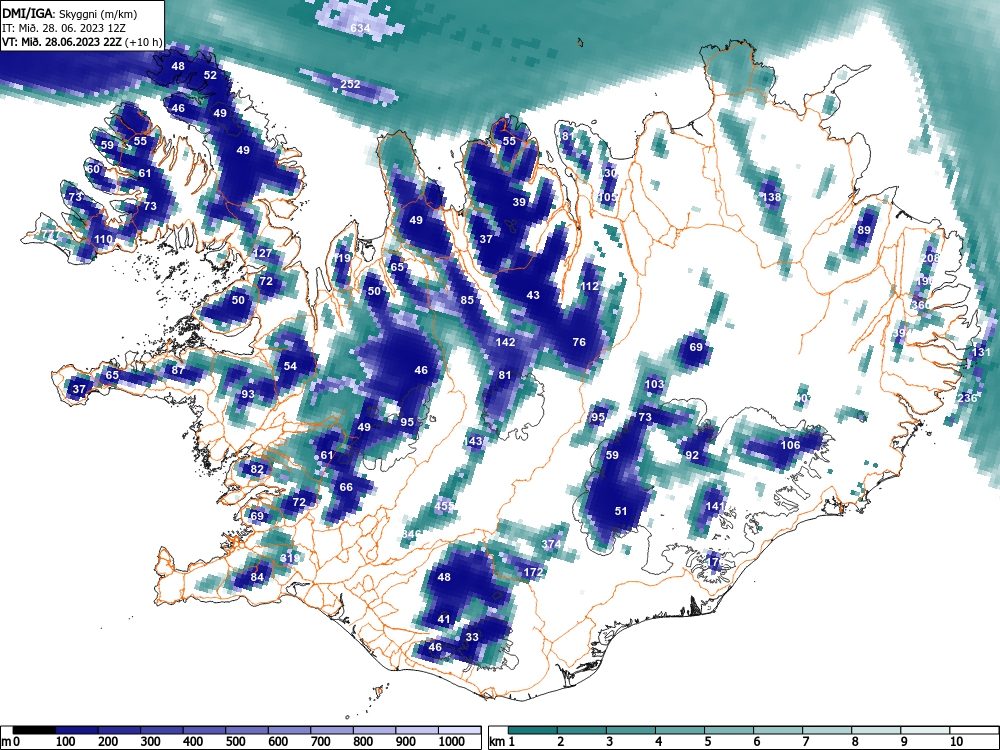This screenshot has width=1000, height=750.
Task: Click the 52 value in the Westfjords
Action: tap(210, 75)
